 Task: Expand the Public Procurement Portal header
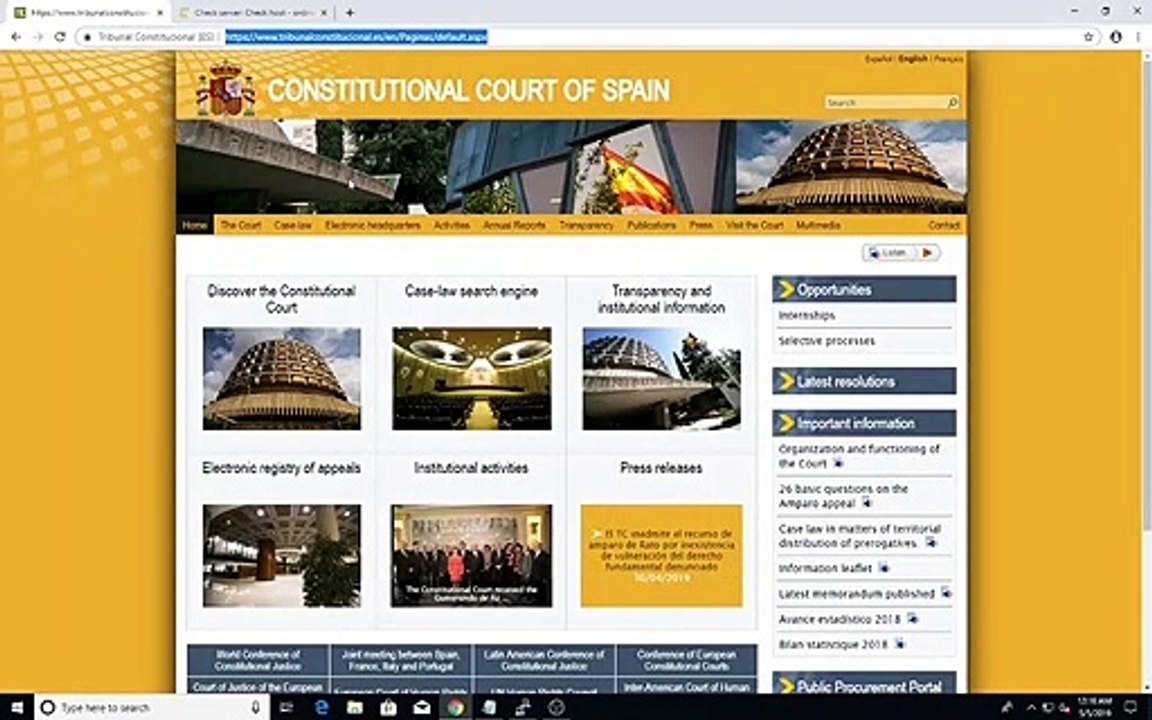click(x=864, y=683)
